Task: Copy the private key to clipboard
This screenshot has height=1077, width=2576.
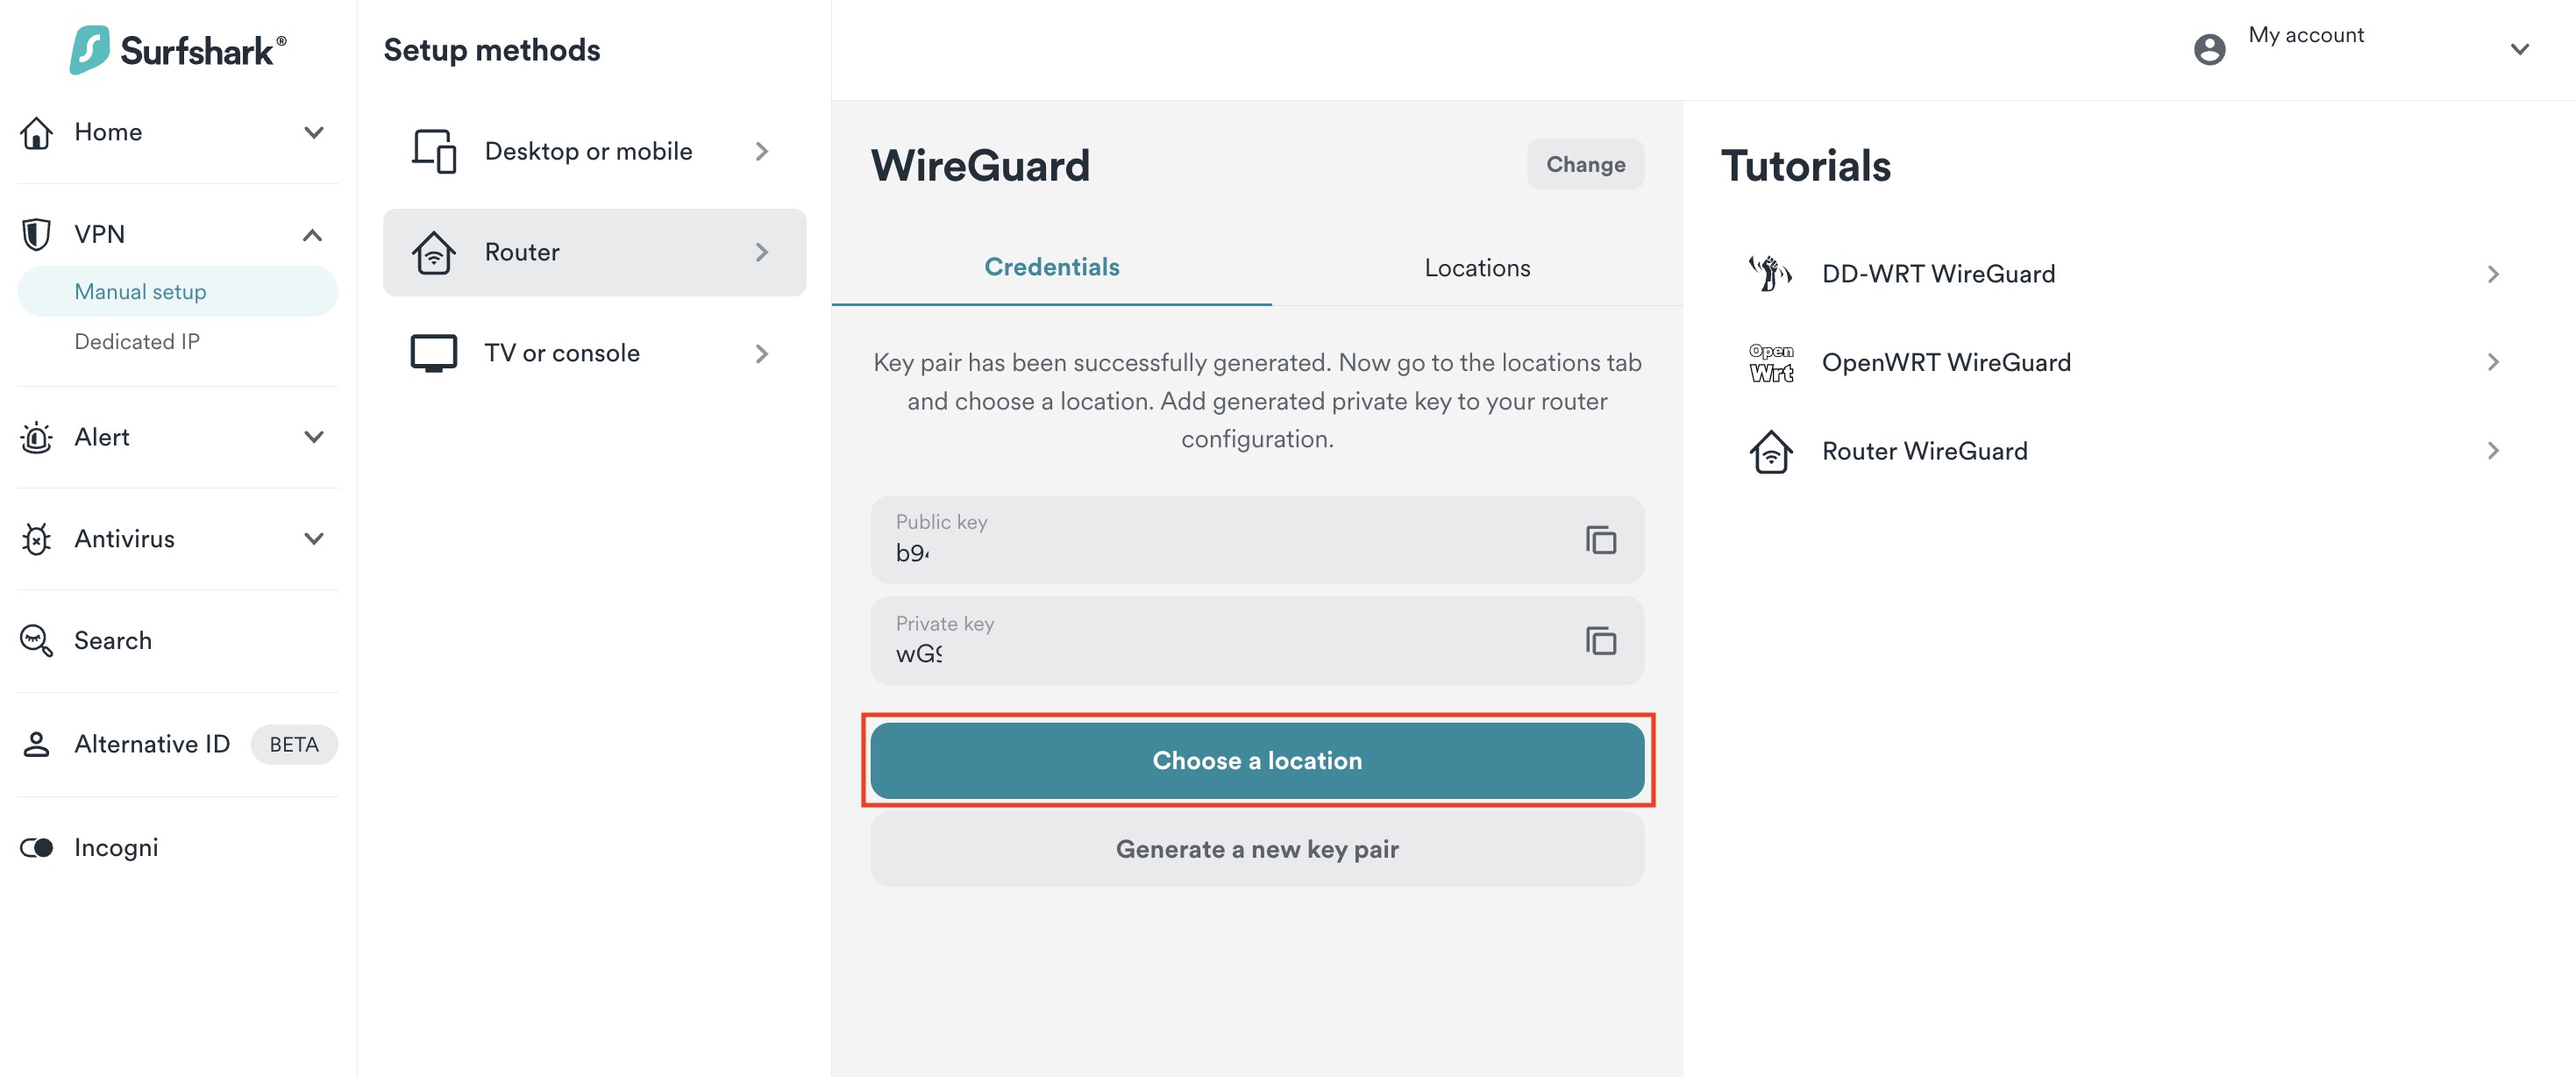Action: coord(1600,641)
